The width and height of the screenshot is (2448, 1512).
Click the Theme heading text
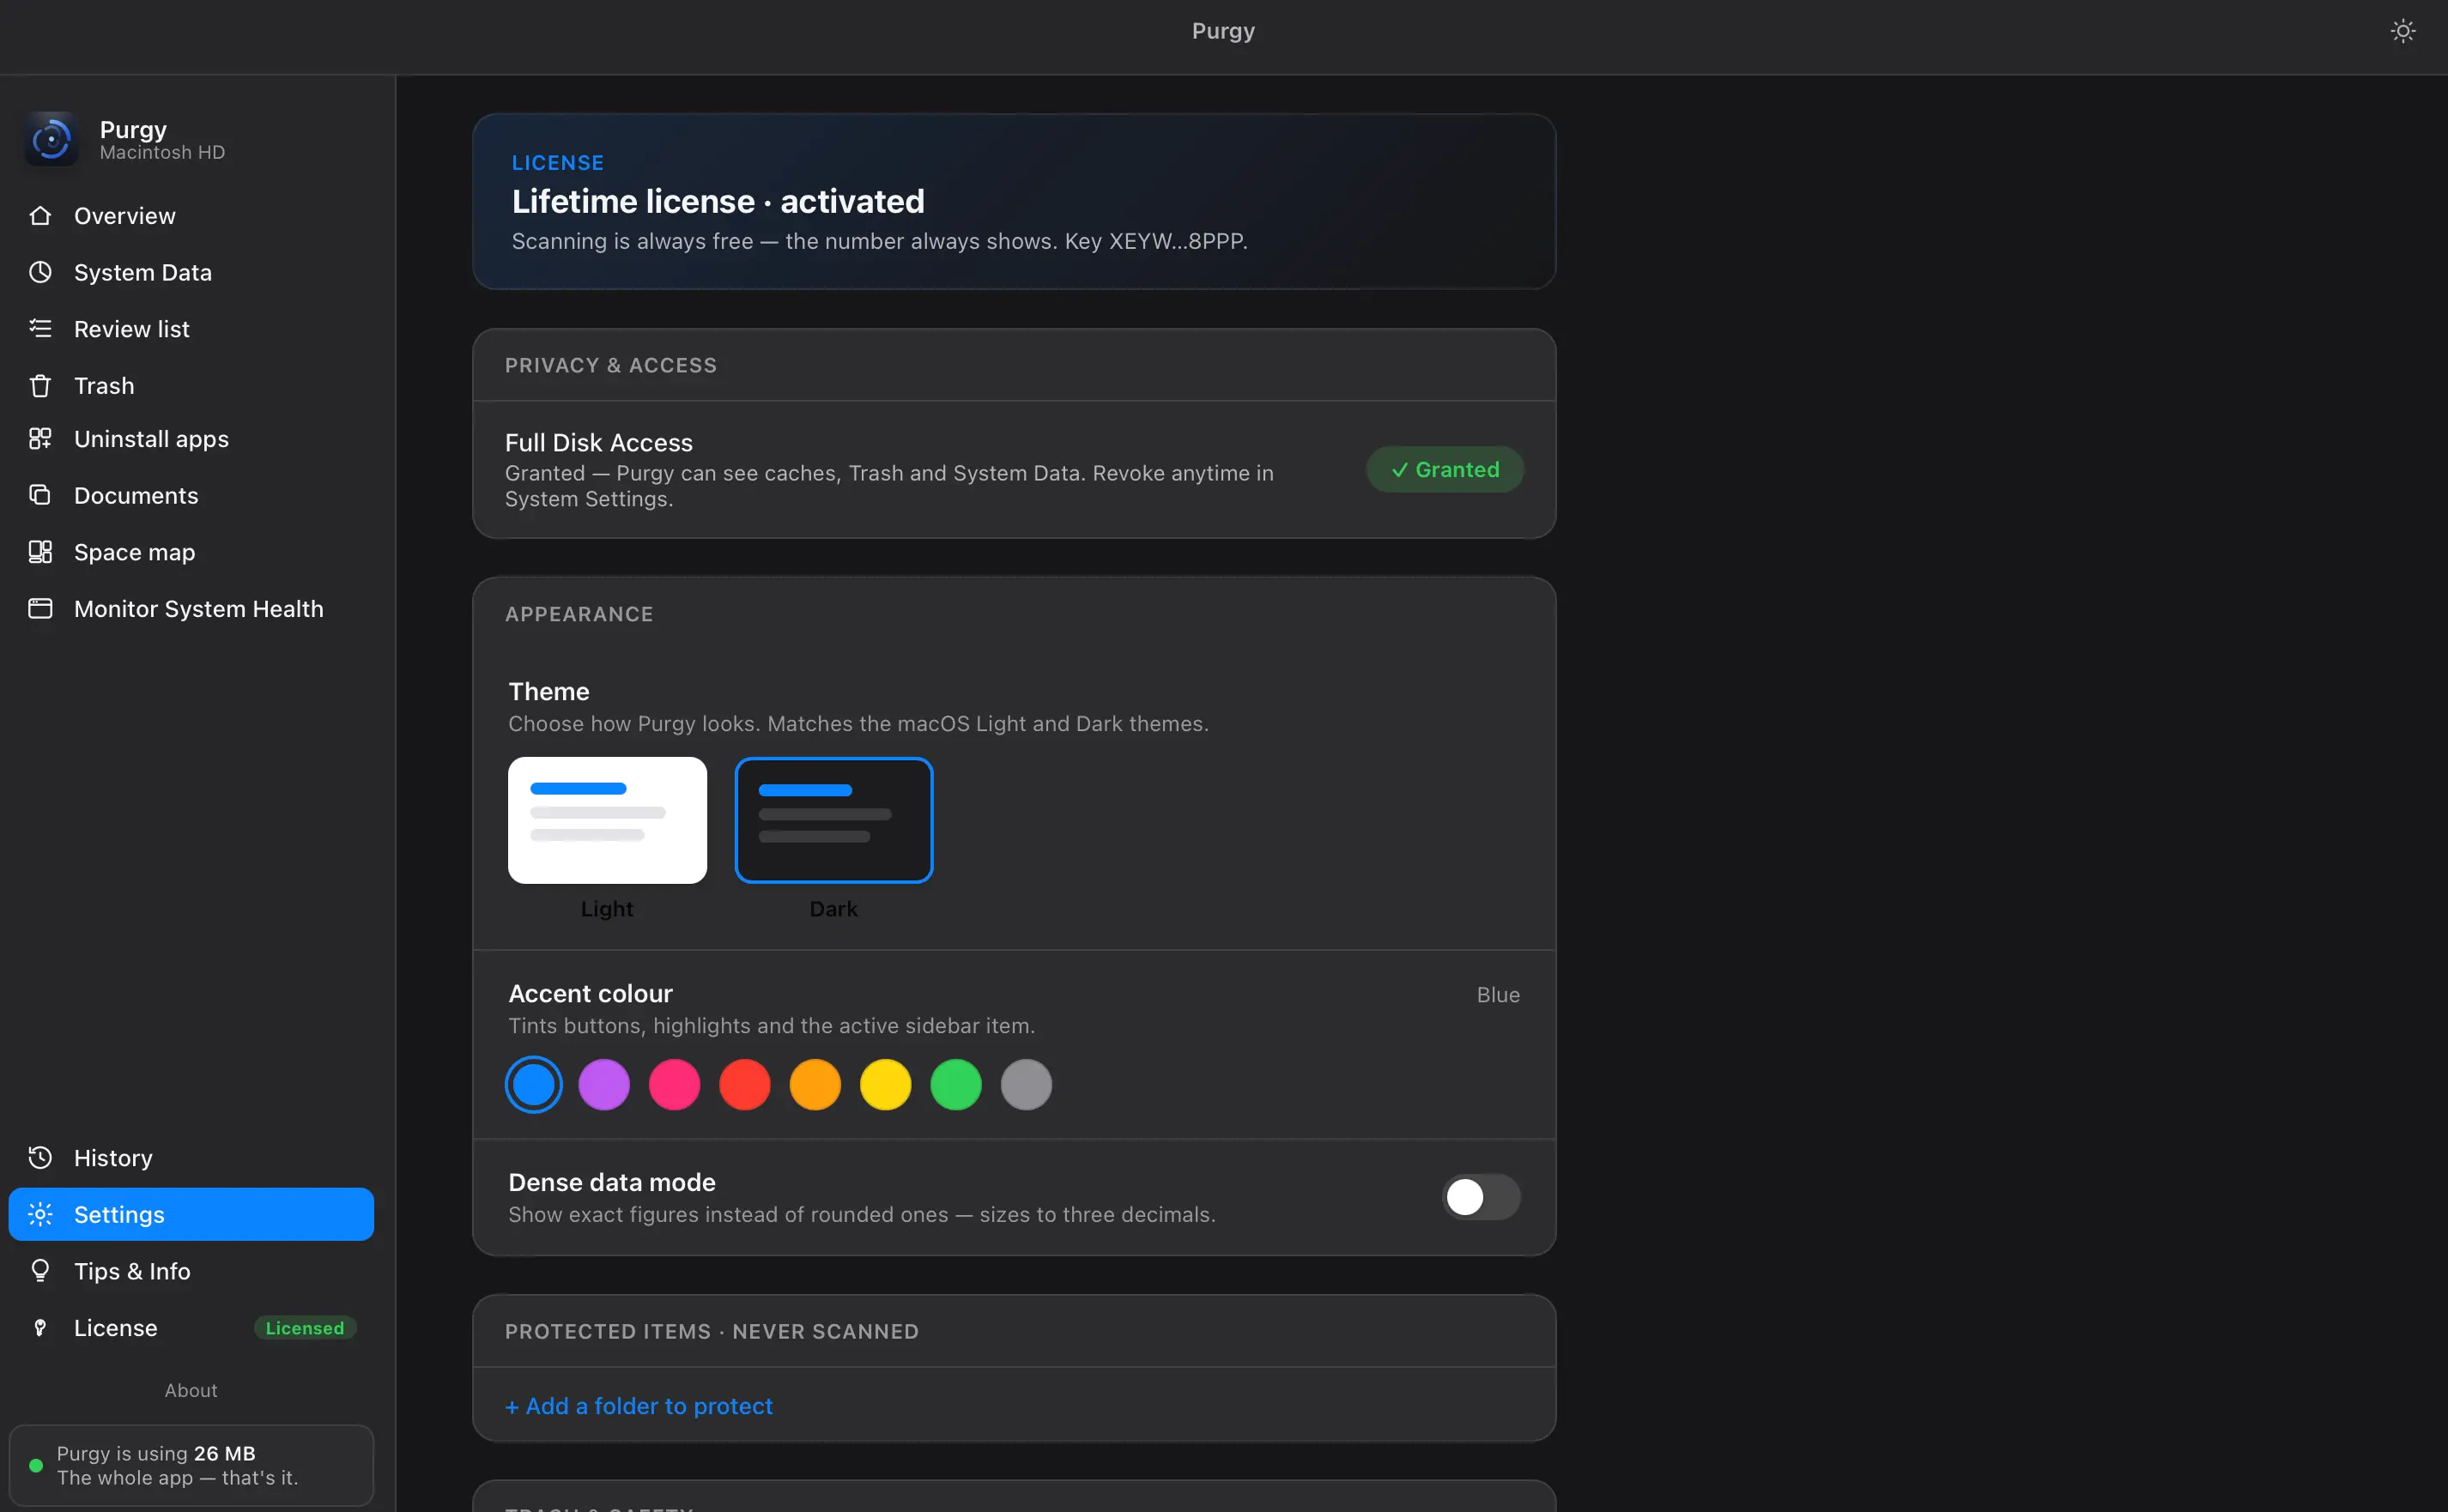(x=549, y=691)
